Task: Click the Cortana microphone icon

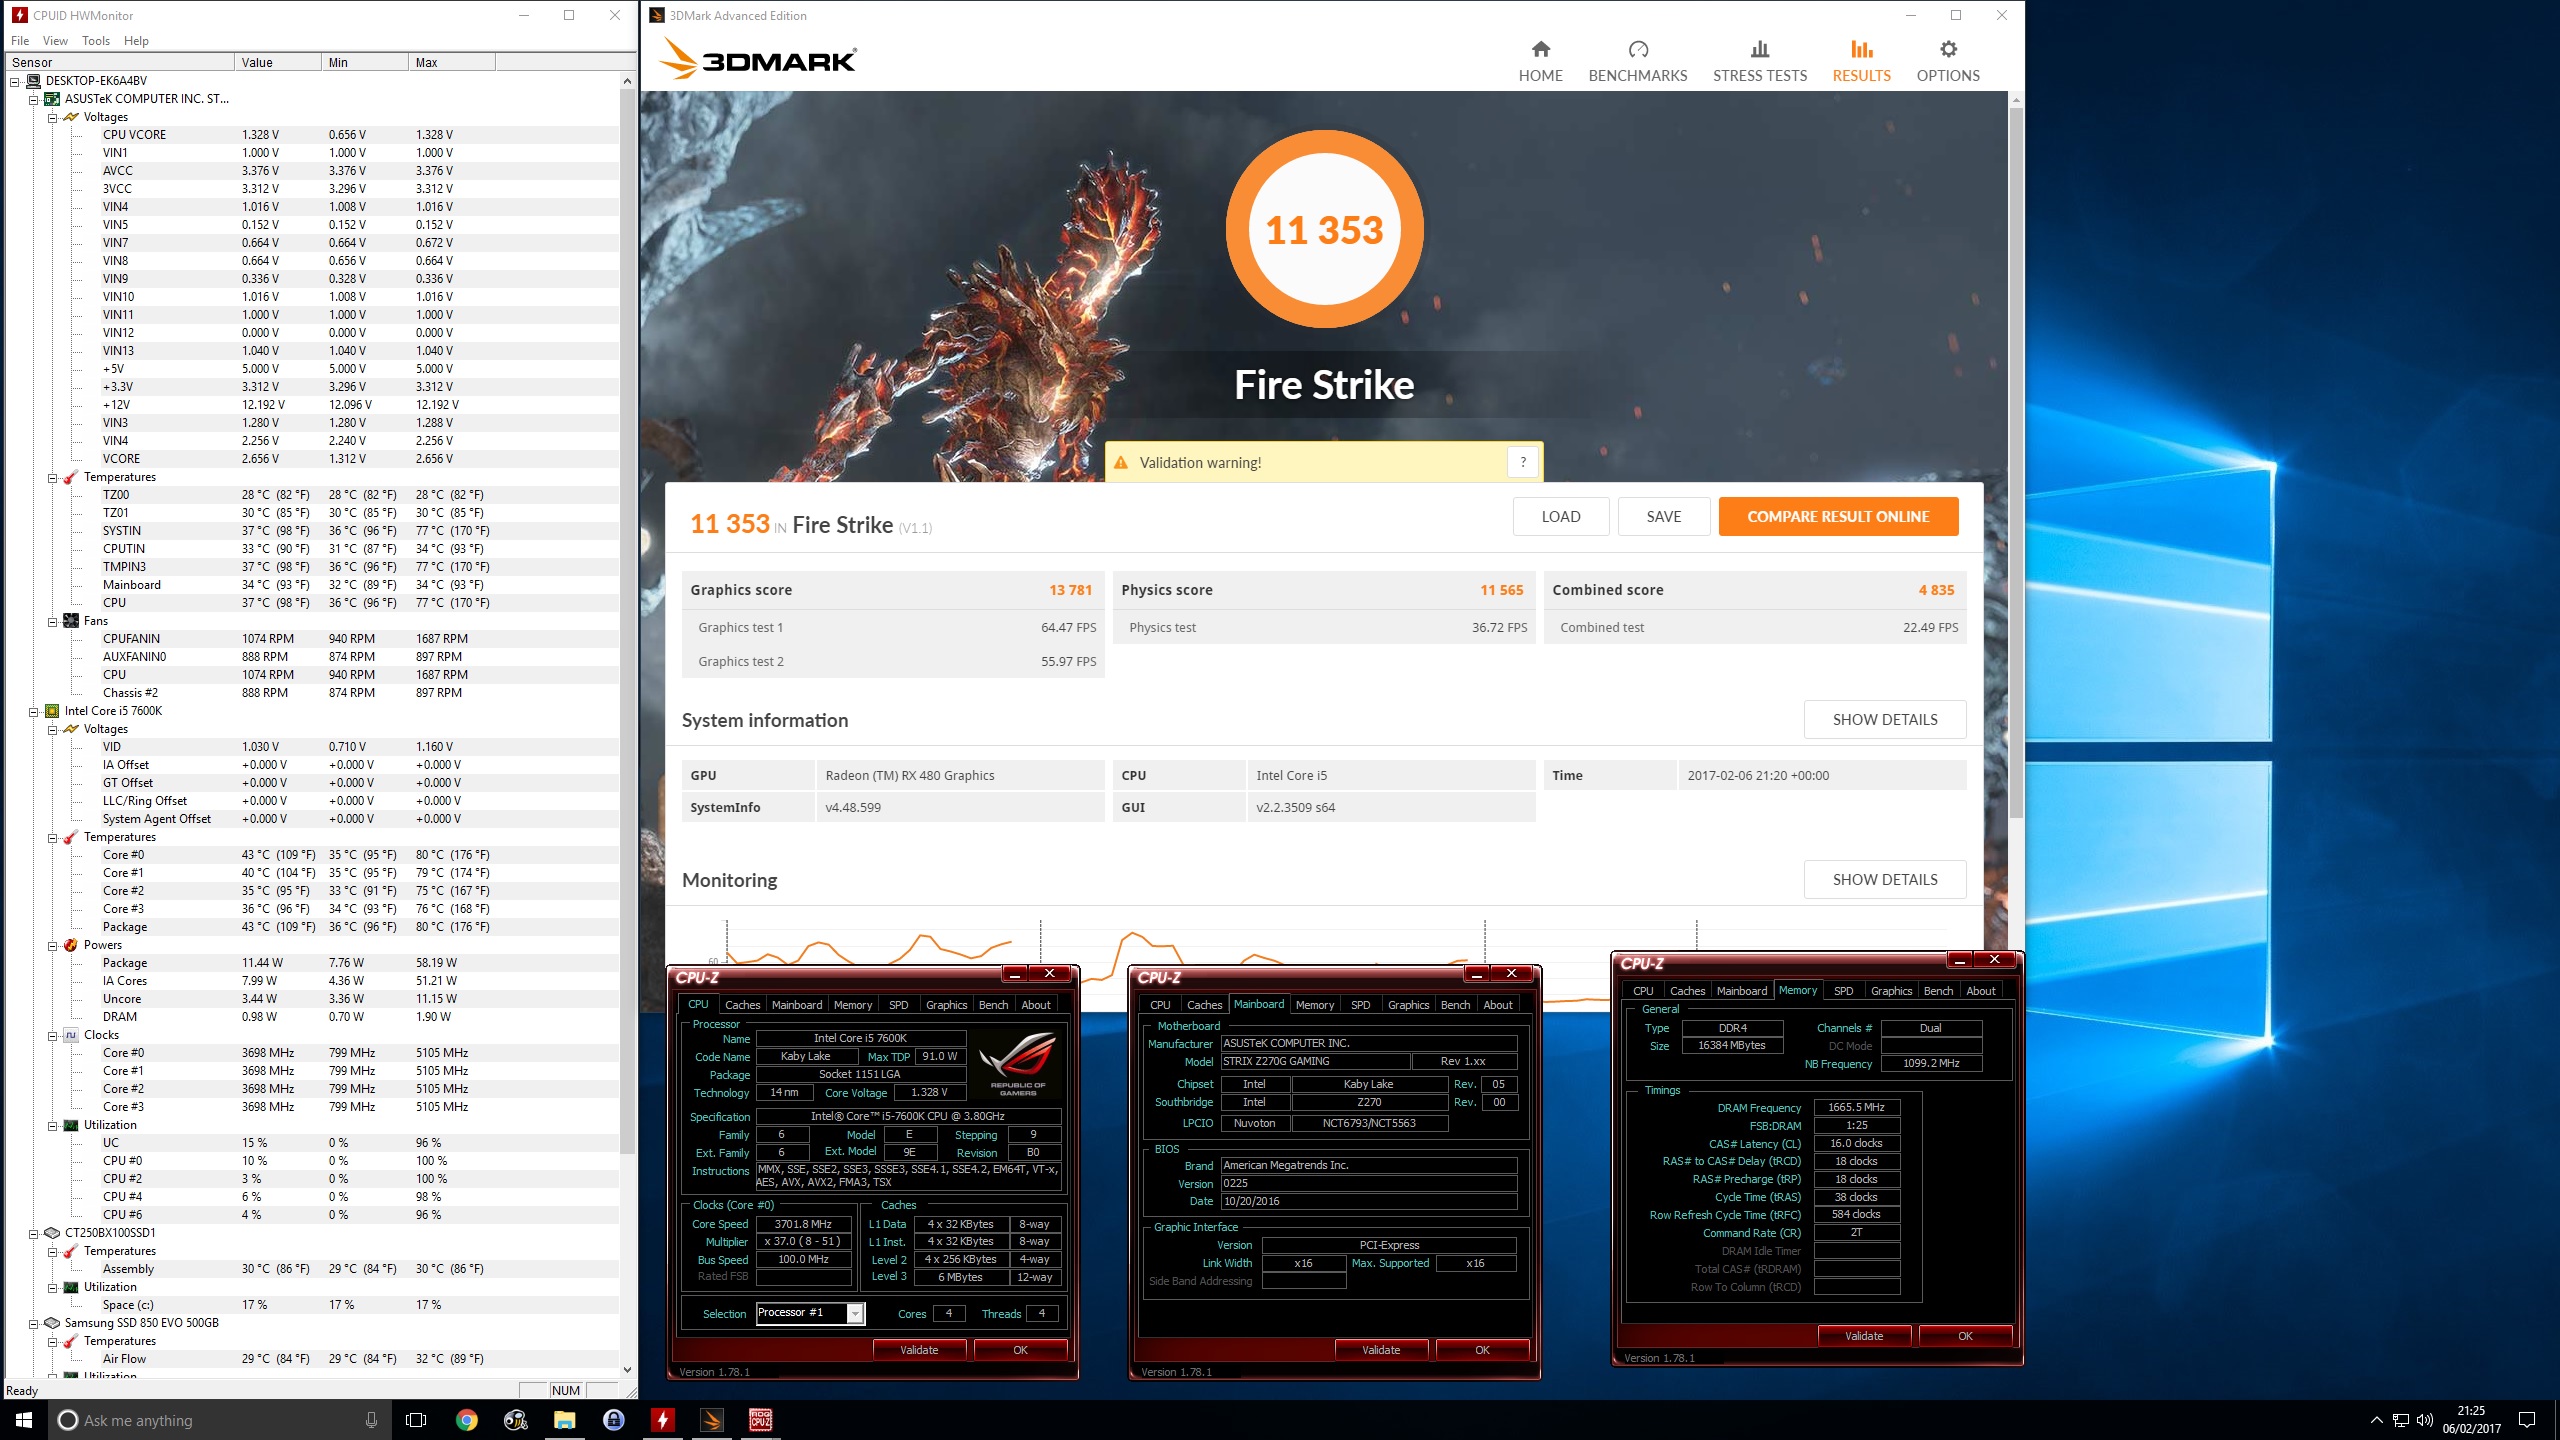Action: (371, 1420)
